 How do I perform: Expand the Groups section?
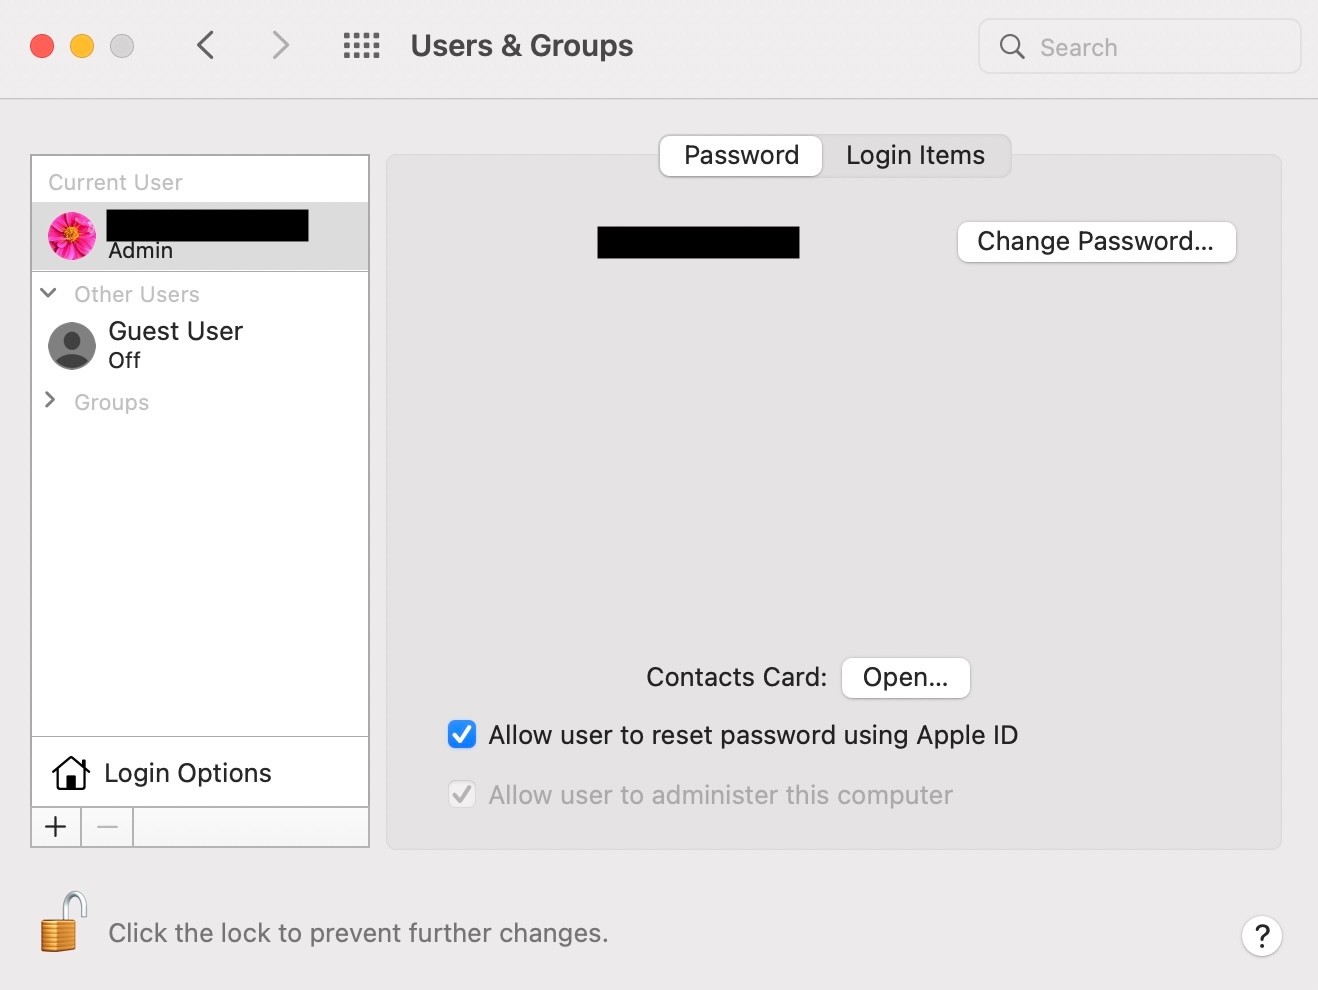(49, 401)
